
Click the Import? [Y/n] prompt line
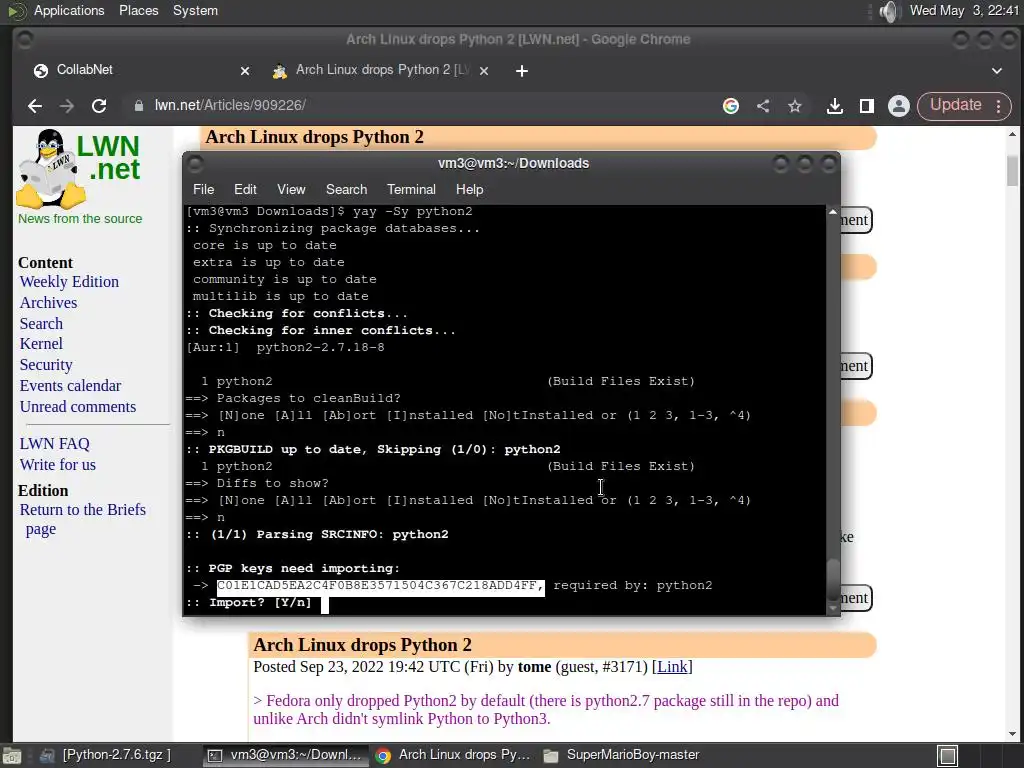pos(260,603)
